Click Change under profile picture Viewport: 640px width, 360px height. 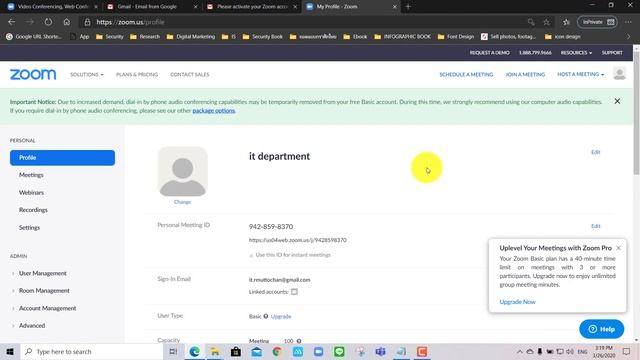click(x=182, y=202)
